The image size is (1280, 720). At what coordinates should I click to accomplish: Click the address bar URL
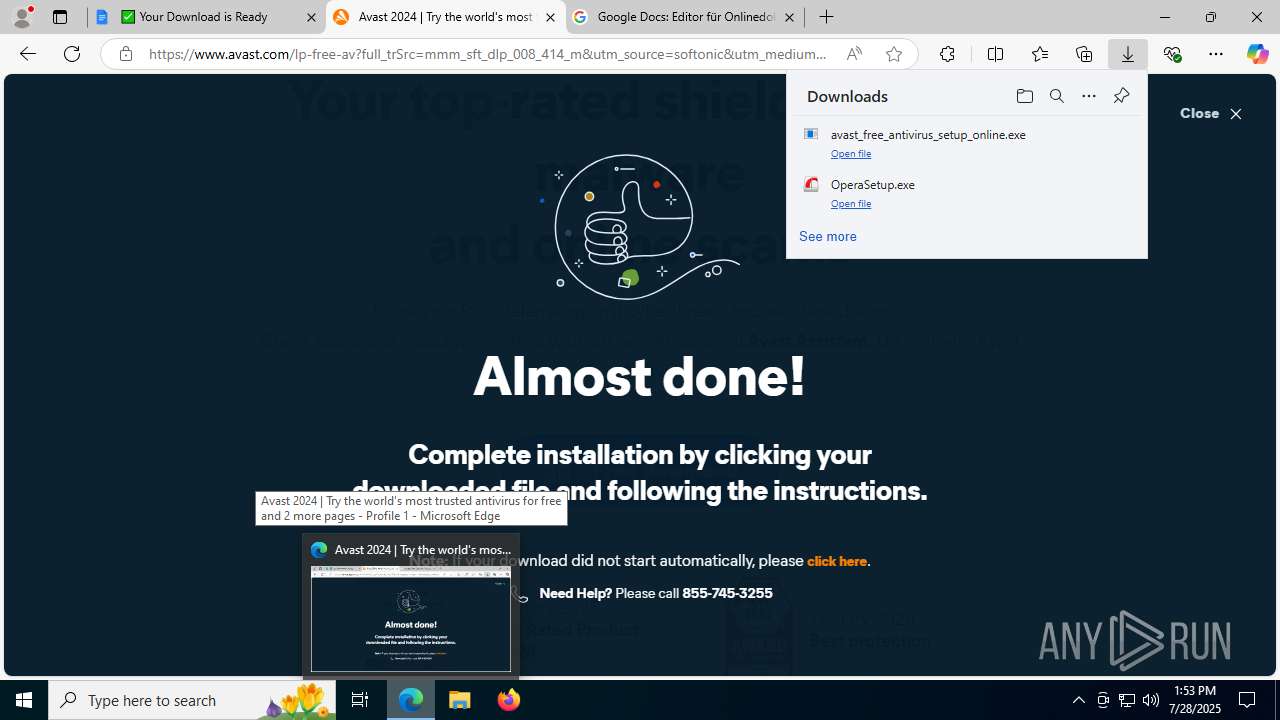487,54
